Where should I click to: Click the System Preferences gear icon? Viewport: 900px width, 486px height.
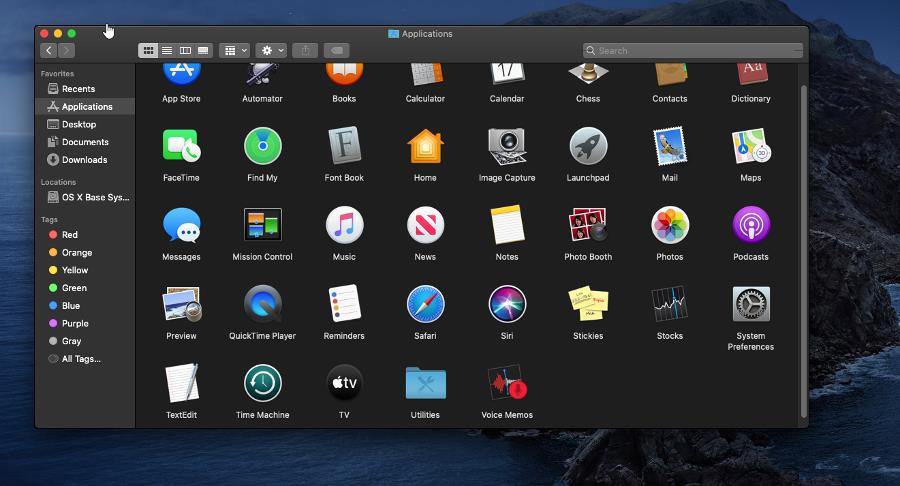751,304
